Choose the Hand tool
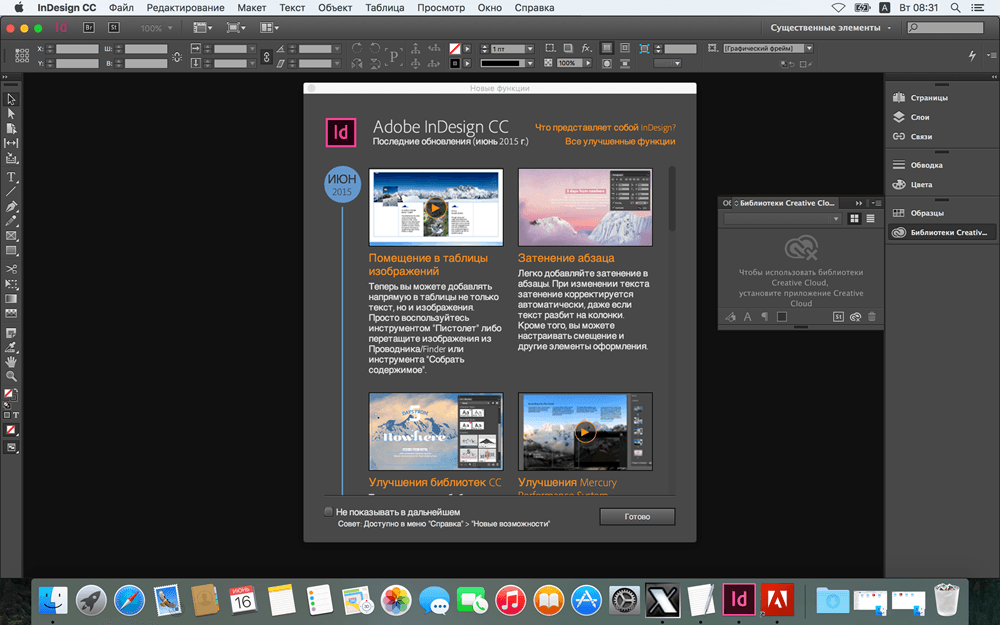This screenshot has width=1000, height=625. click(x=11, y=362)
